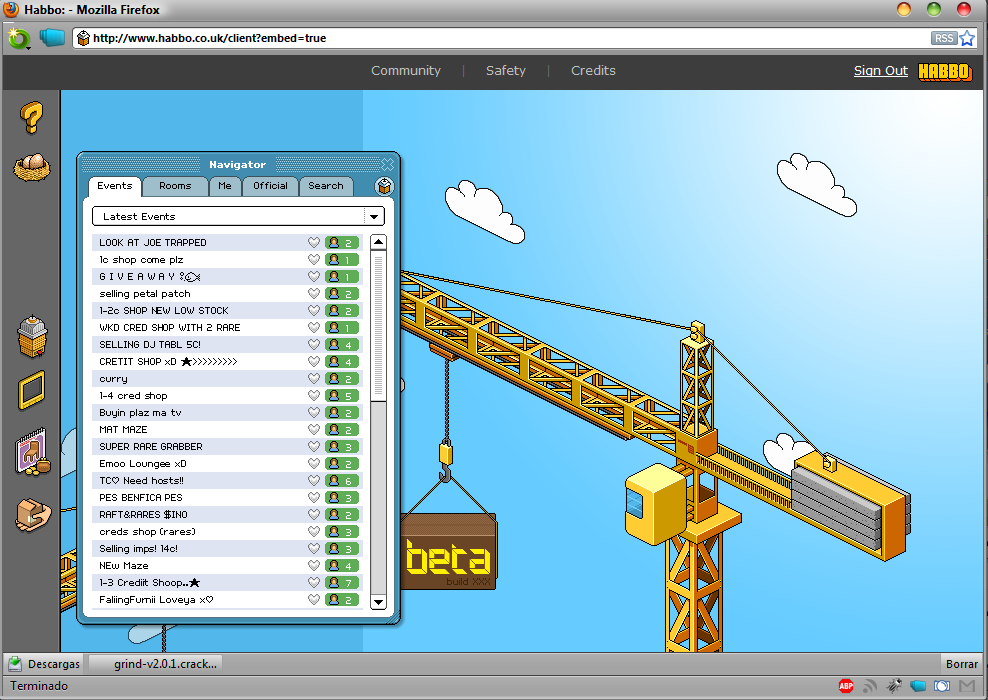Toggle heart for 'MAT MAZE' event
Screen dimensions: 988x700
pyautogui.click(x=314, y=430)
